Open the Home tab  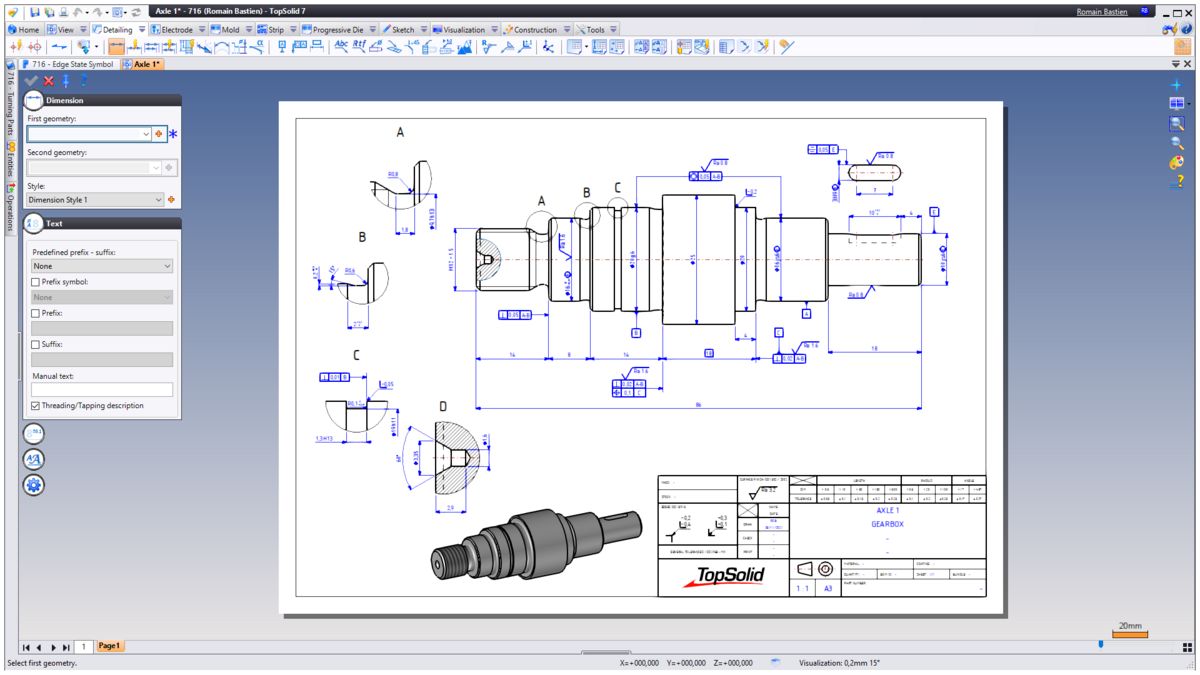coord(24,29)
